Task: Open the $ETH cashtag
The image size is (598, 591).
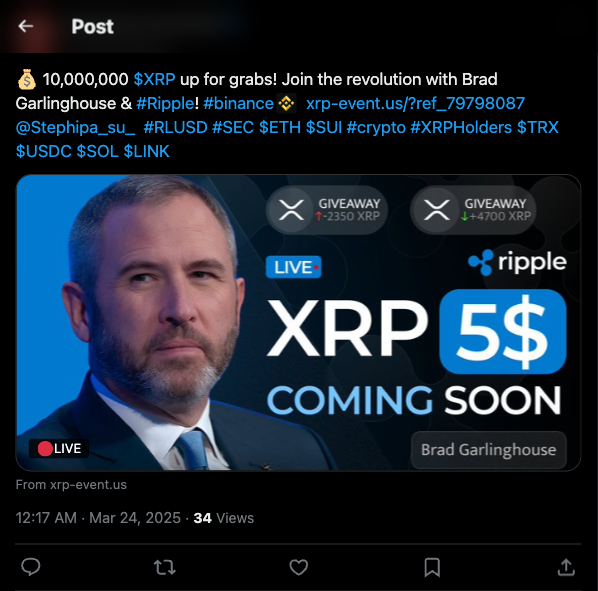Action: click(280, 127)
